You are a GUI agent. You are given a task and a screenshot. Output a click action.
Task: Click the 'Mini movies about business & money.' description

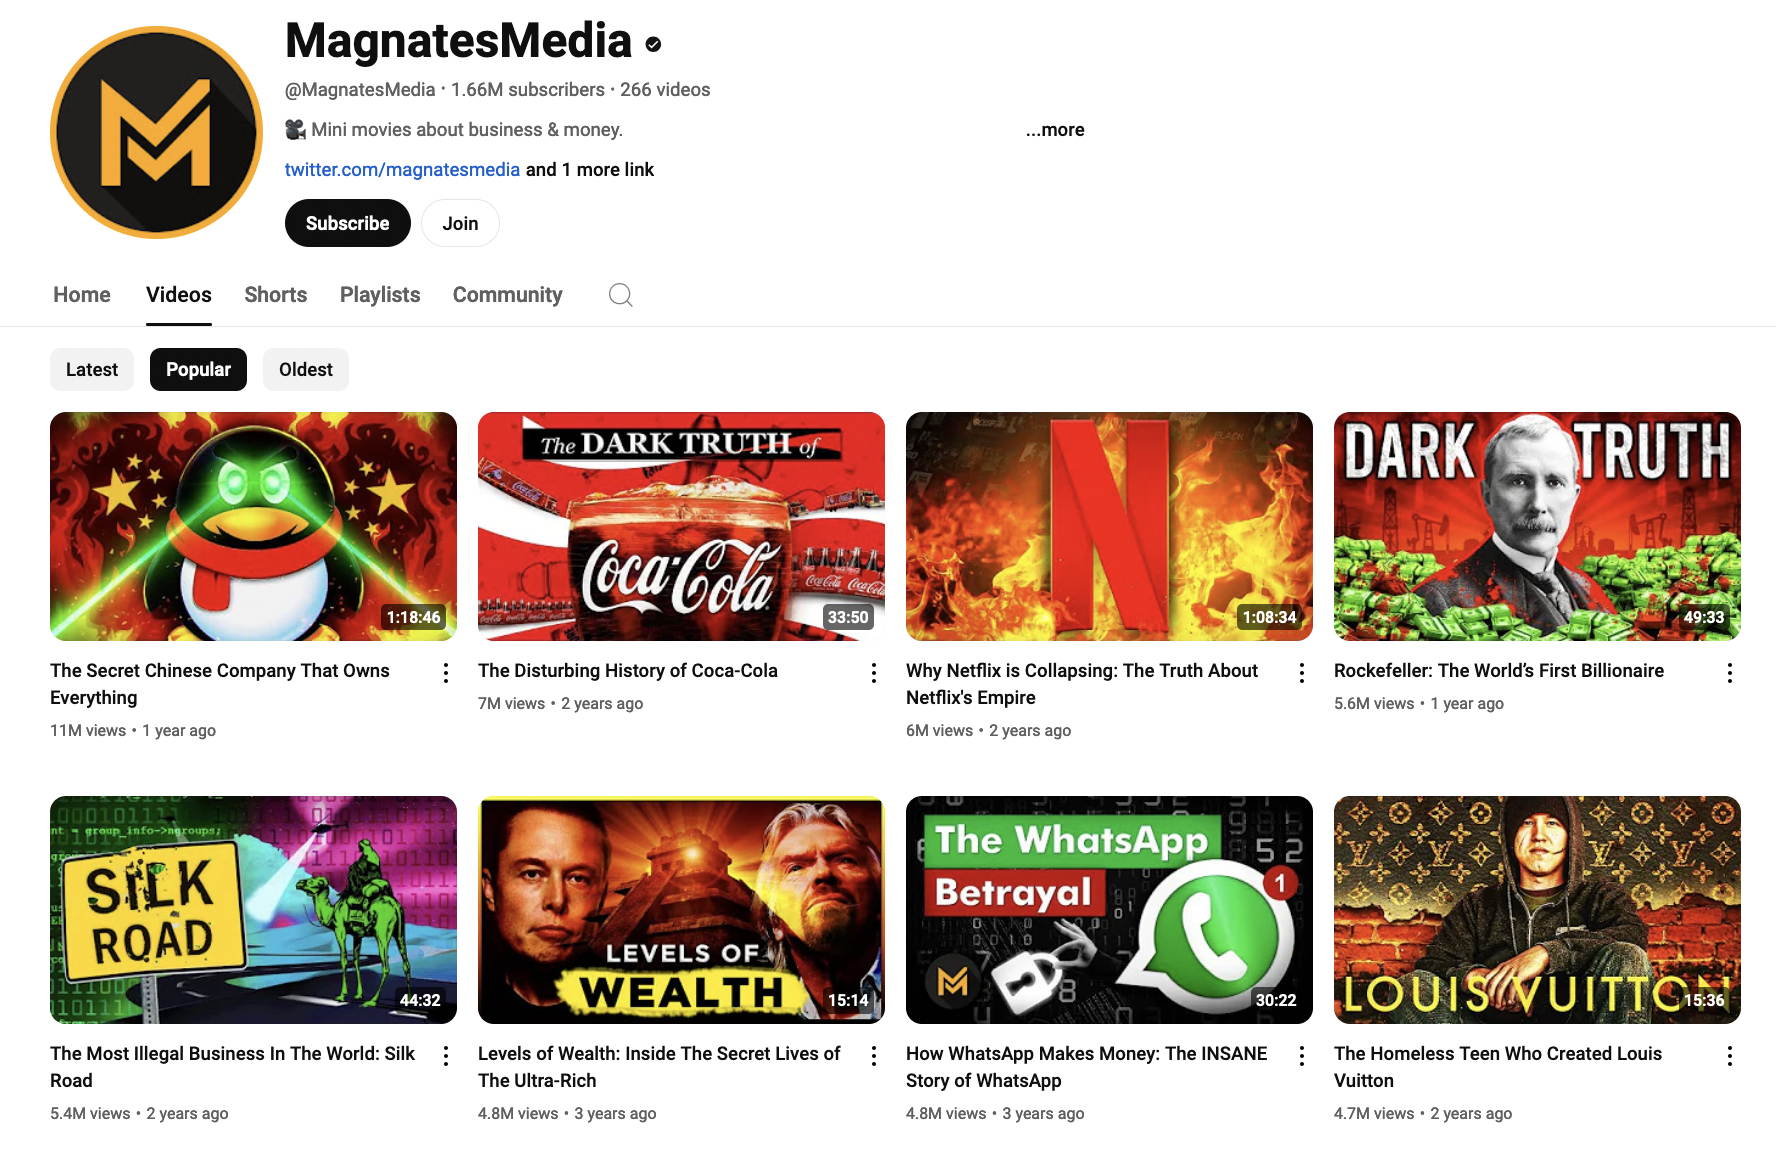[467, 130]
